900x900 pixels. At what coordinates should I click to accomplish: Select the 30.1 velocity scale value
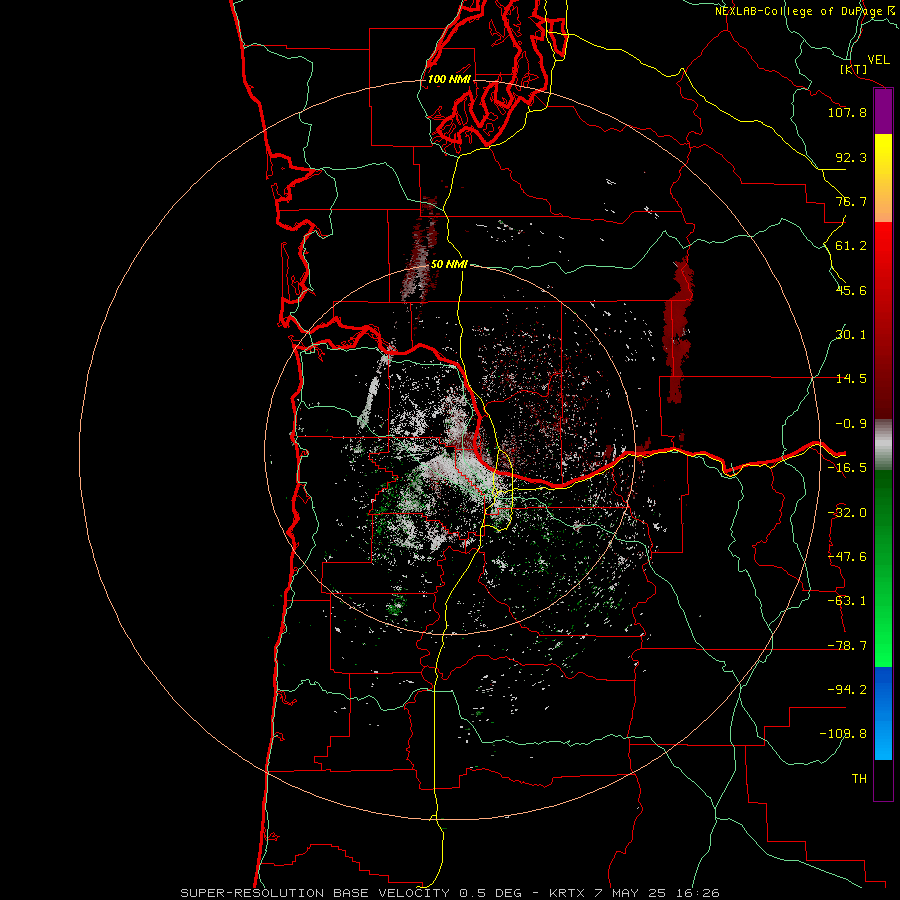(x=851, y=335)
